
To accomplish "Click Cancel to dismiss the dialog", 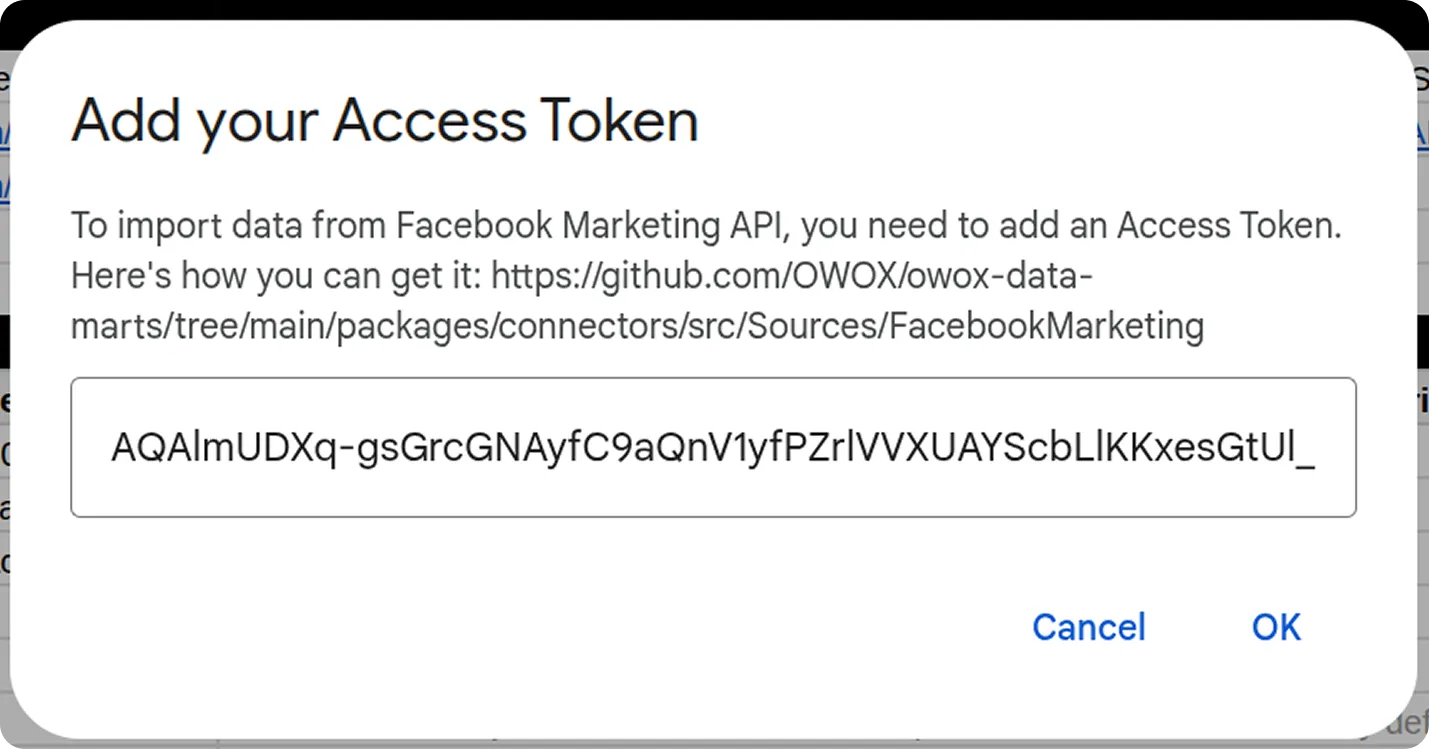I will tap(1088, 627).
